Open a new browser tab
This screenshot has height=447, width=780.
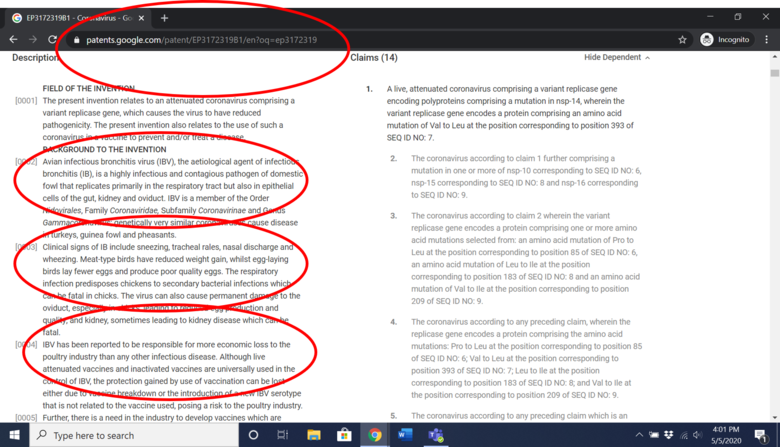[x=164, y=18]
